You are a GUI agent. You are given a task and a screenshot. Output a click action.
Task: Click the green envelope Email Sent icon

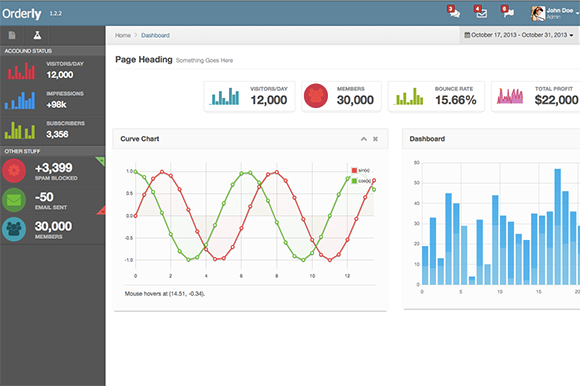tap(14, 200)
